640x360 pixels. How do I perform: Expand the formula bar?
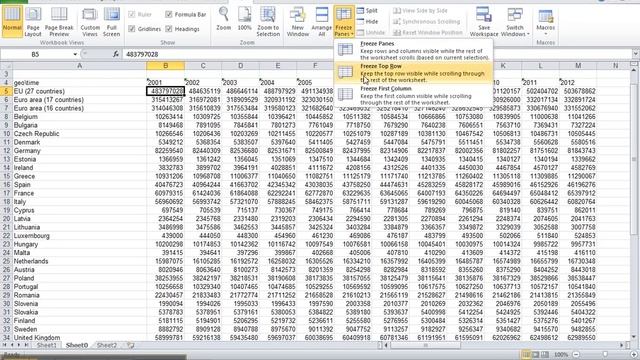point(636,54)
